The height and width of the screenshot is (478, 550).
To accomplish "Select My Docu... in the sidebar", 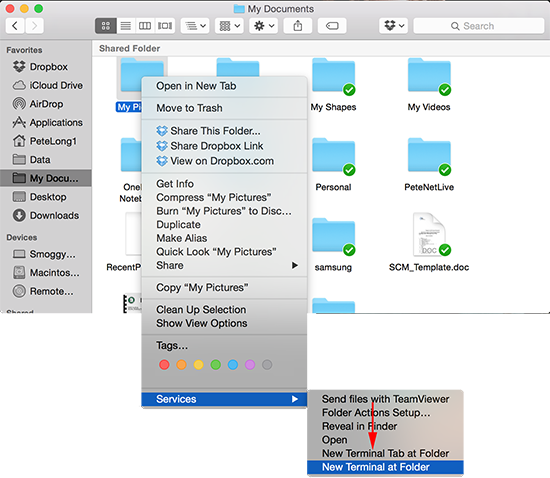I will [46, 178].
